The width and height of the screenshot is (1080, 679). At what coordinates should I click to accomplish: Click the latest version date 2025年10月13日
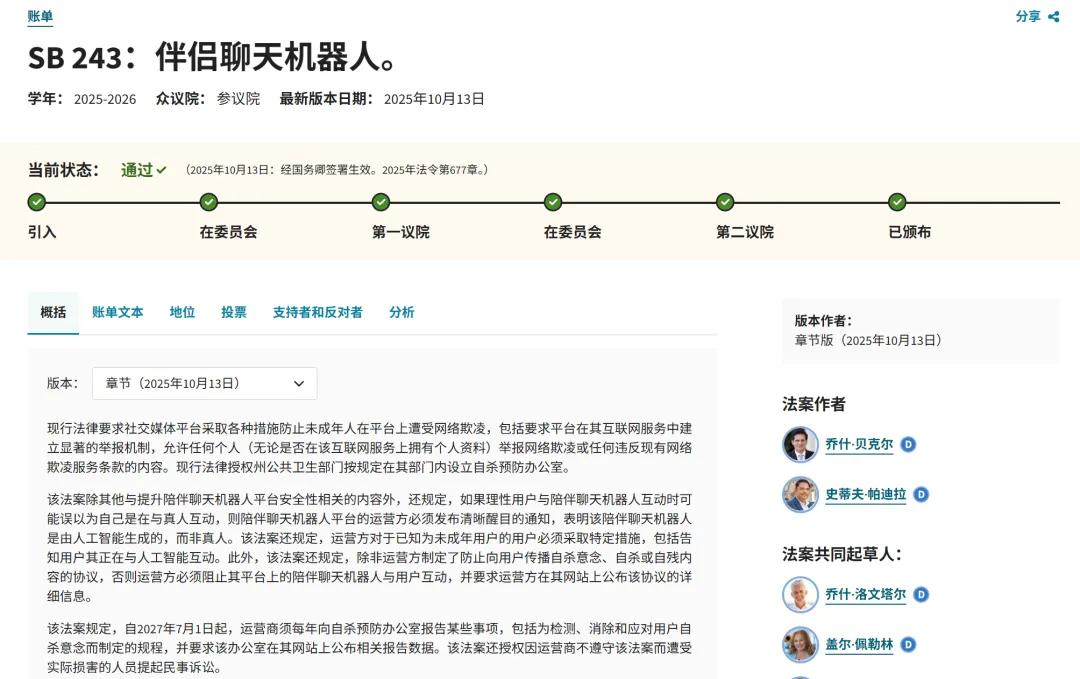[x=434, y=99]
